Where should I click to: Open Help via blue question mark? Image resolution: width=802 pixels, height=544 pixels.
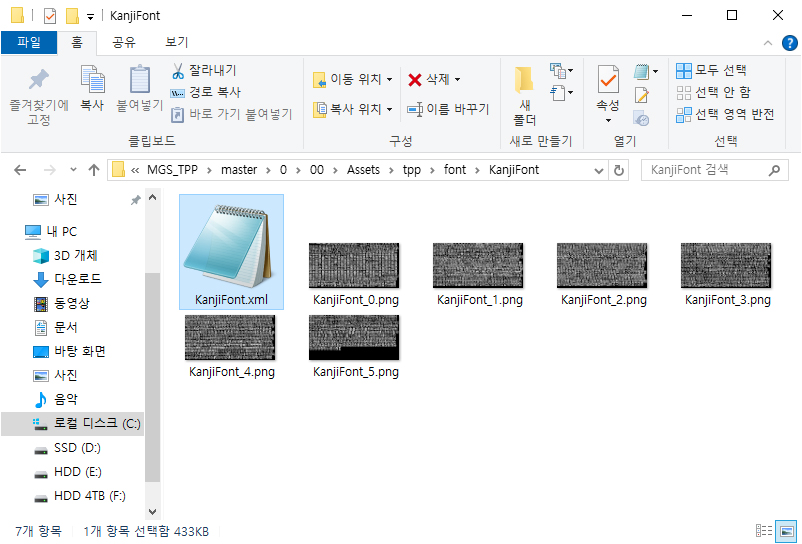coord(790,43)
